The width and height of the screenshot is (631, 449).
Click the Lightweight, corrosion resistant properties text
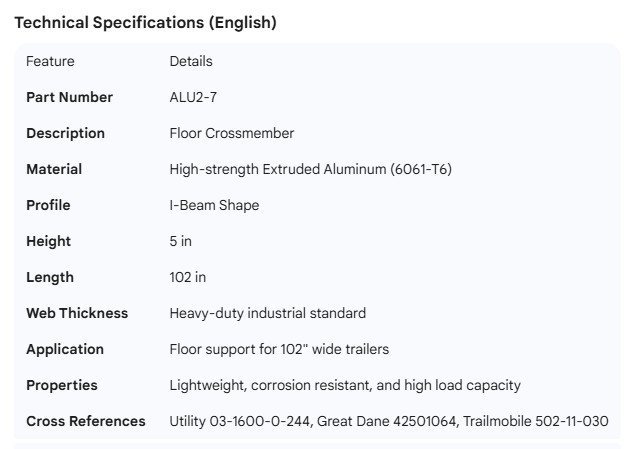[345, 385]
